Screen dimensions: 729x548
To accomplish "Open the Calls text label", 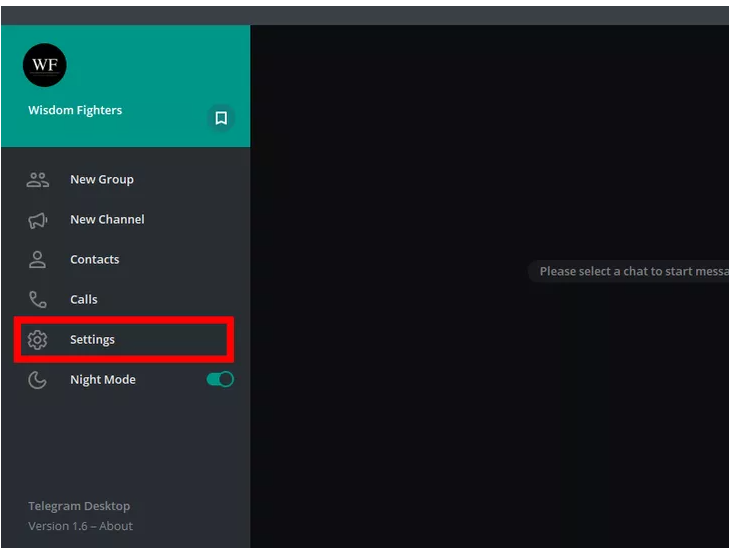I will 84,300.
